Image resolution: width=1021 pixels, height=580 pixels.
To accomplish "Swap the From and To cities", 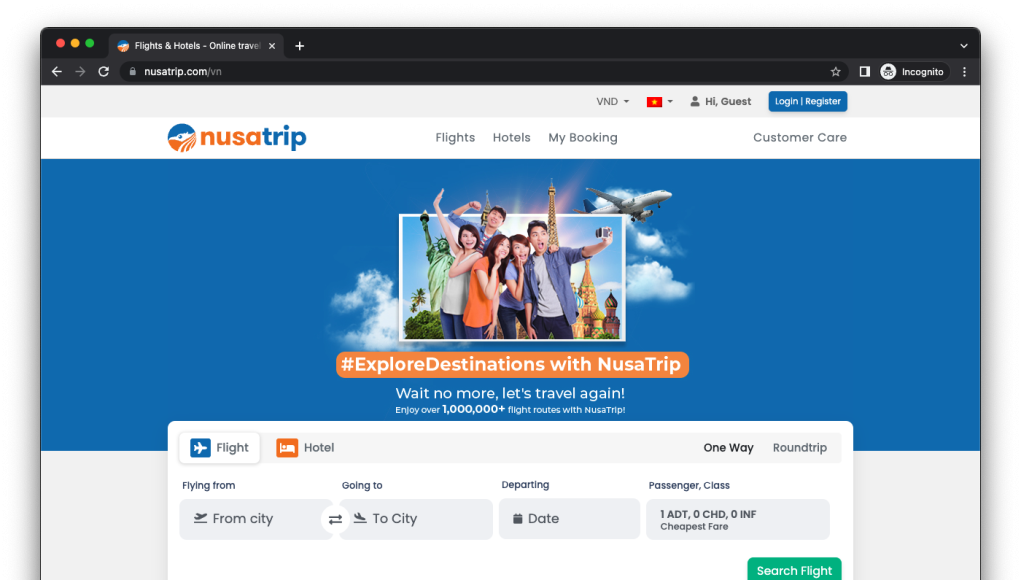I will (x=335, y=519).
